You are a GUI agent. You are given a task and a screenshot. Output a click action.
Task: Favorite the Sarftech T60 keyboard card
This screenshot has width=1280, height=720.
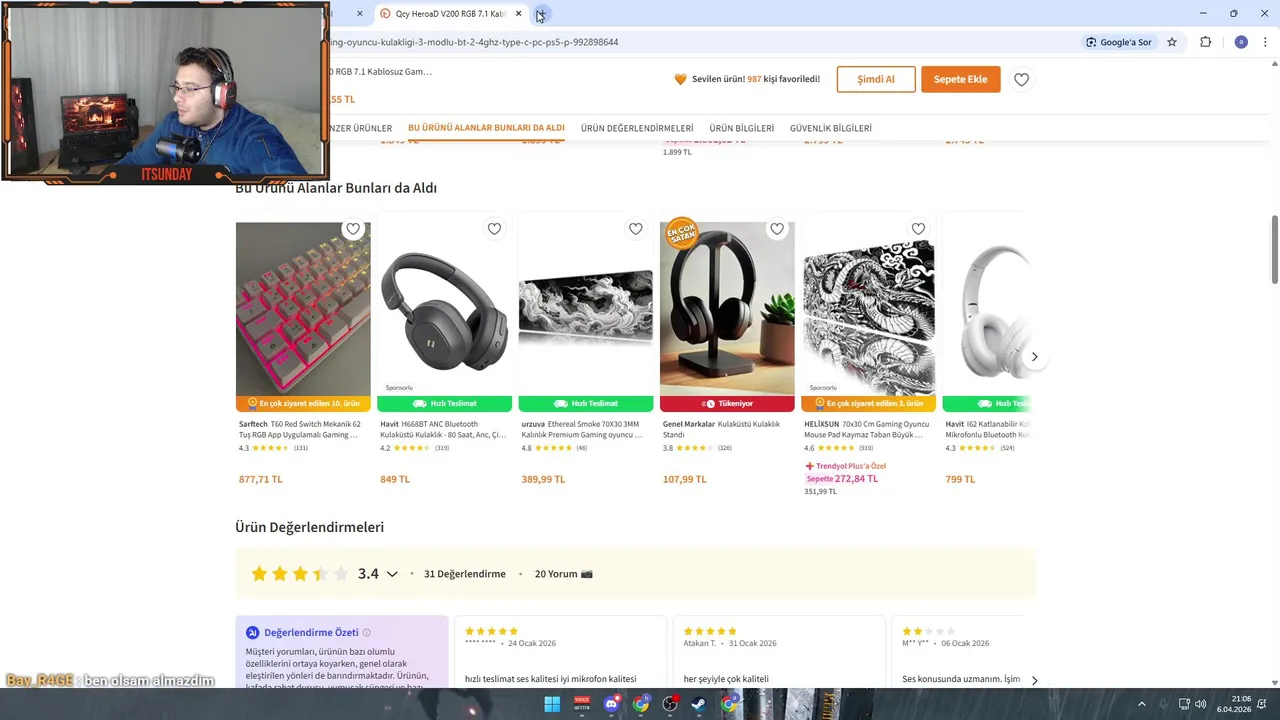tap(353, 229)
